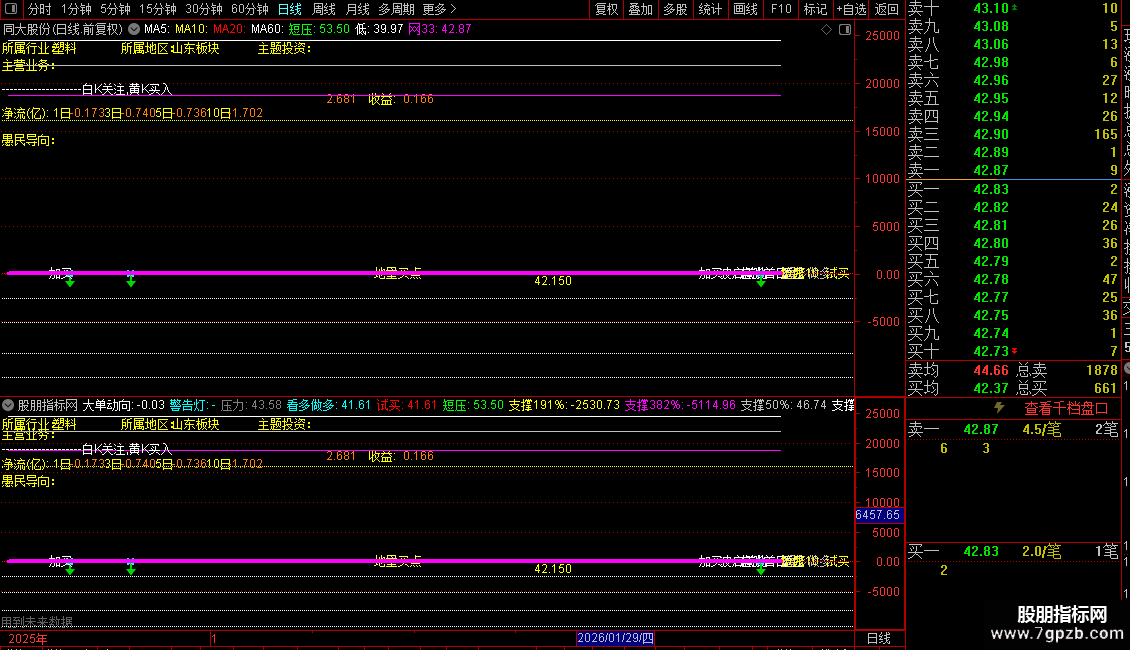Select the 日线 daily chart tab
Viewport: 1130px width, 650px height.
coord(290,9)
